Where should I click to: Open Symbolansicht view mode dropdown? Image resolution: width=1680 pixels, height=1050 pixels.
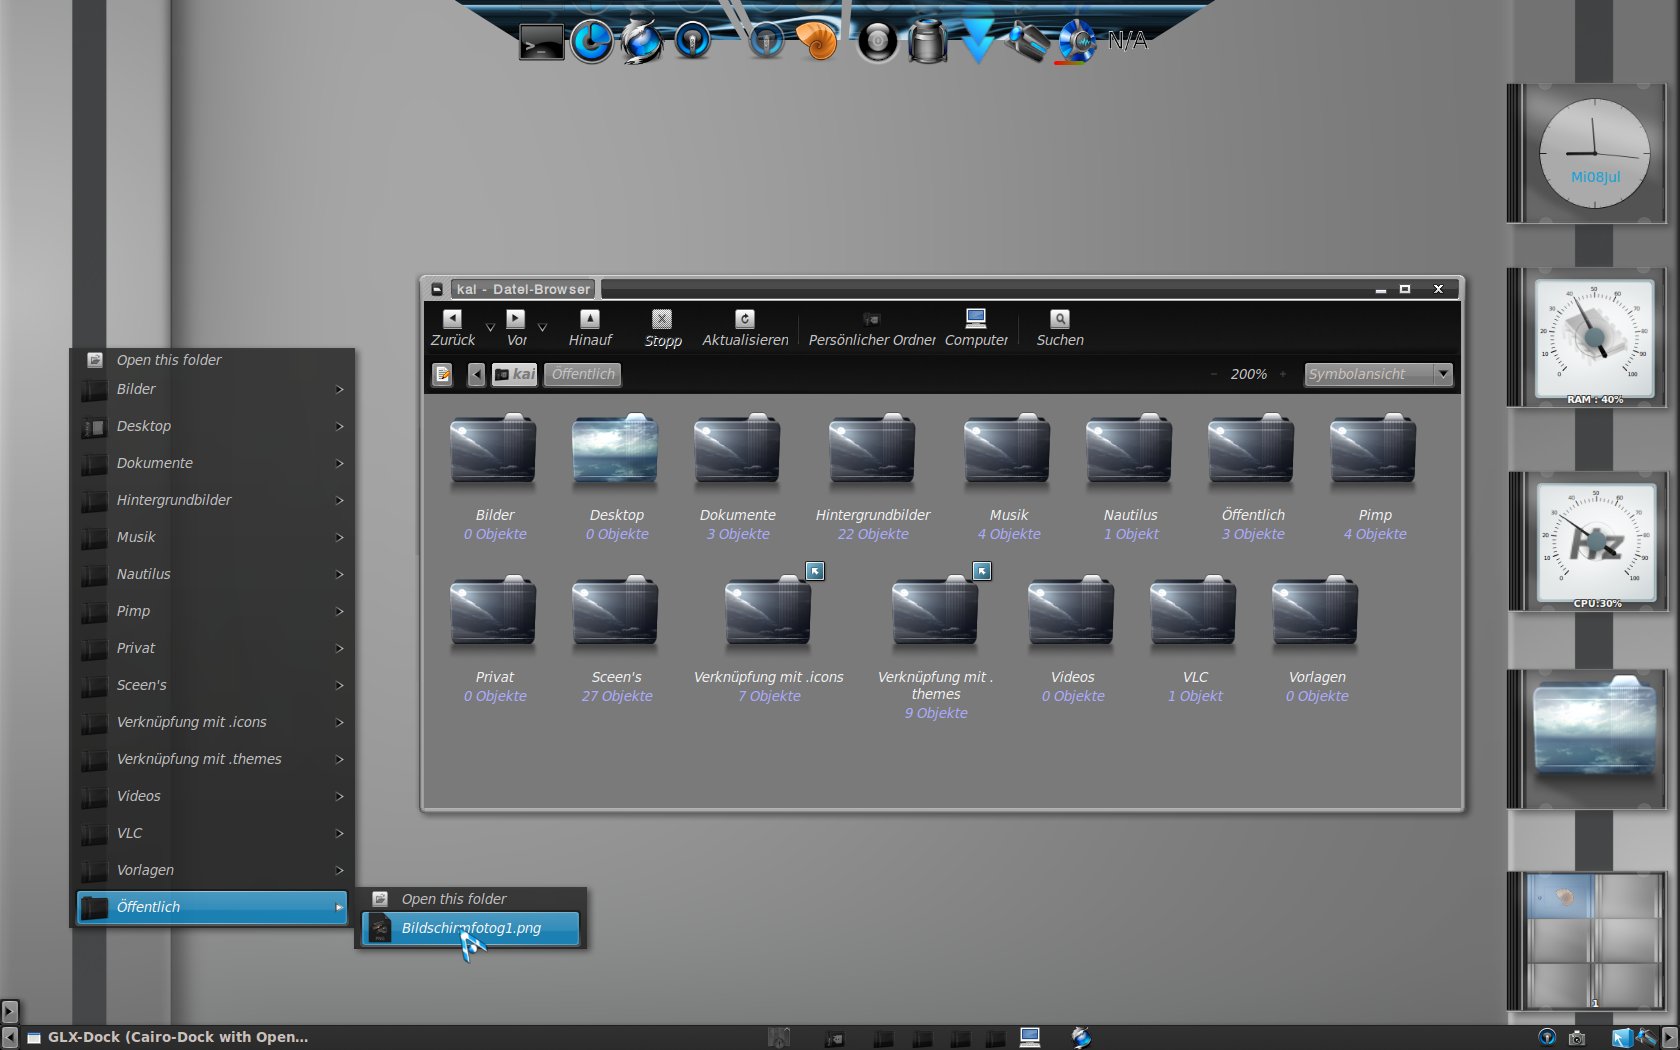click(x=1378, y=374)
